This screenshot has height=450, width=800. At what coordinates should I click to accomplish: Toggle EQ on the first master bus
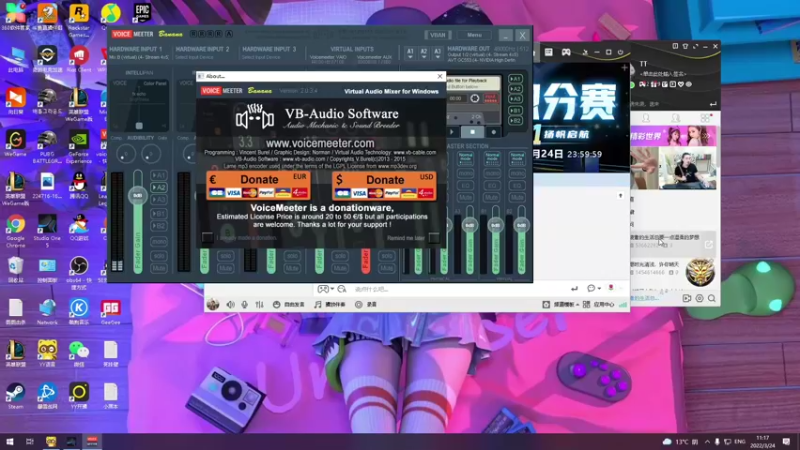pyautogui.click(x=466, y=185)
